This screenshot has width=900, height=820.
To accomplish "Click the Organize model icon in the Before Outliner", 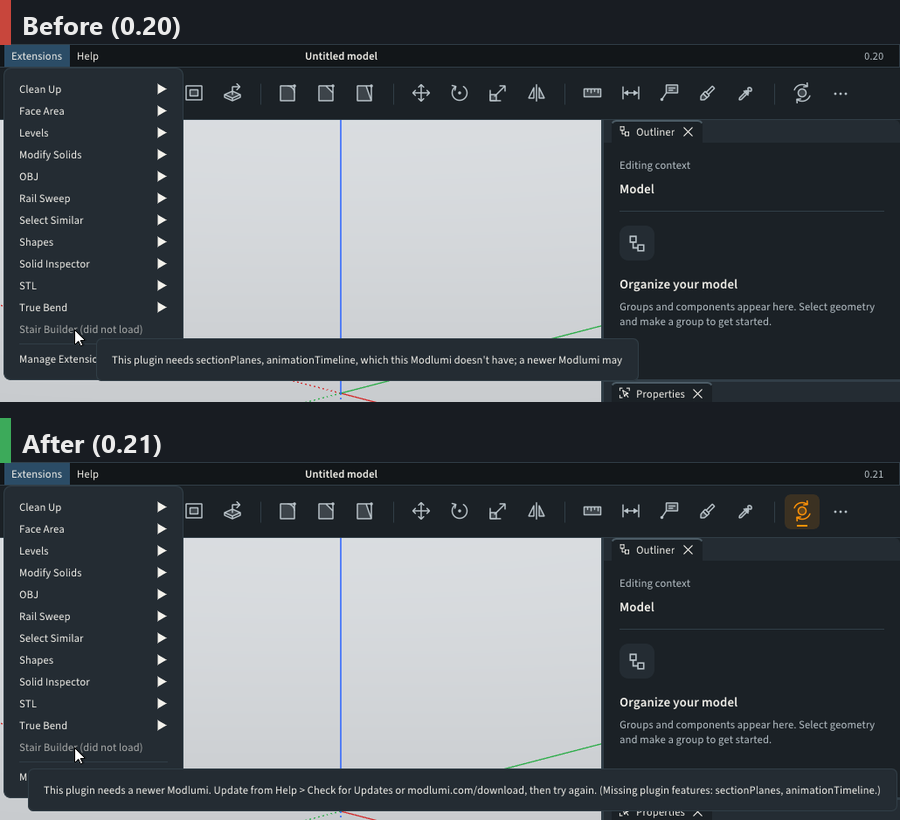I will pos(637,243).
